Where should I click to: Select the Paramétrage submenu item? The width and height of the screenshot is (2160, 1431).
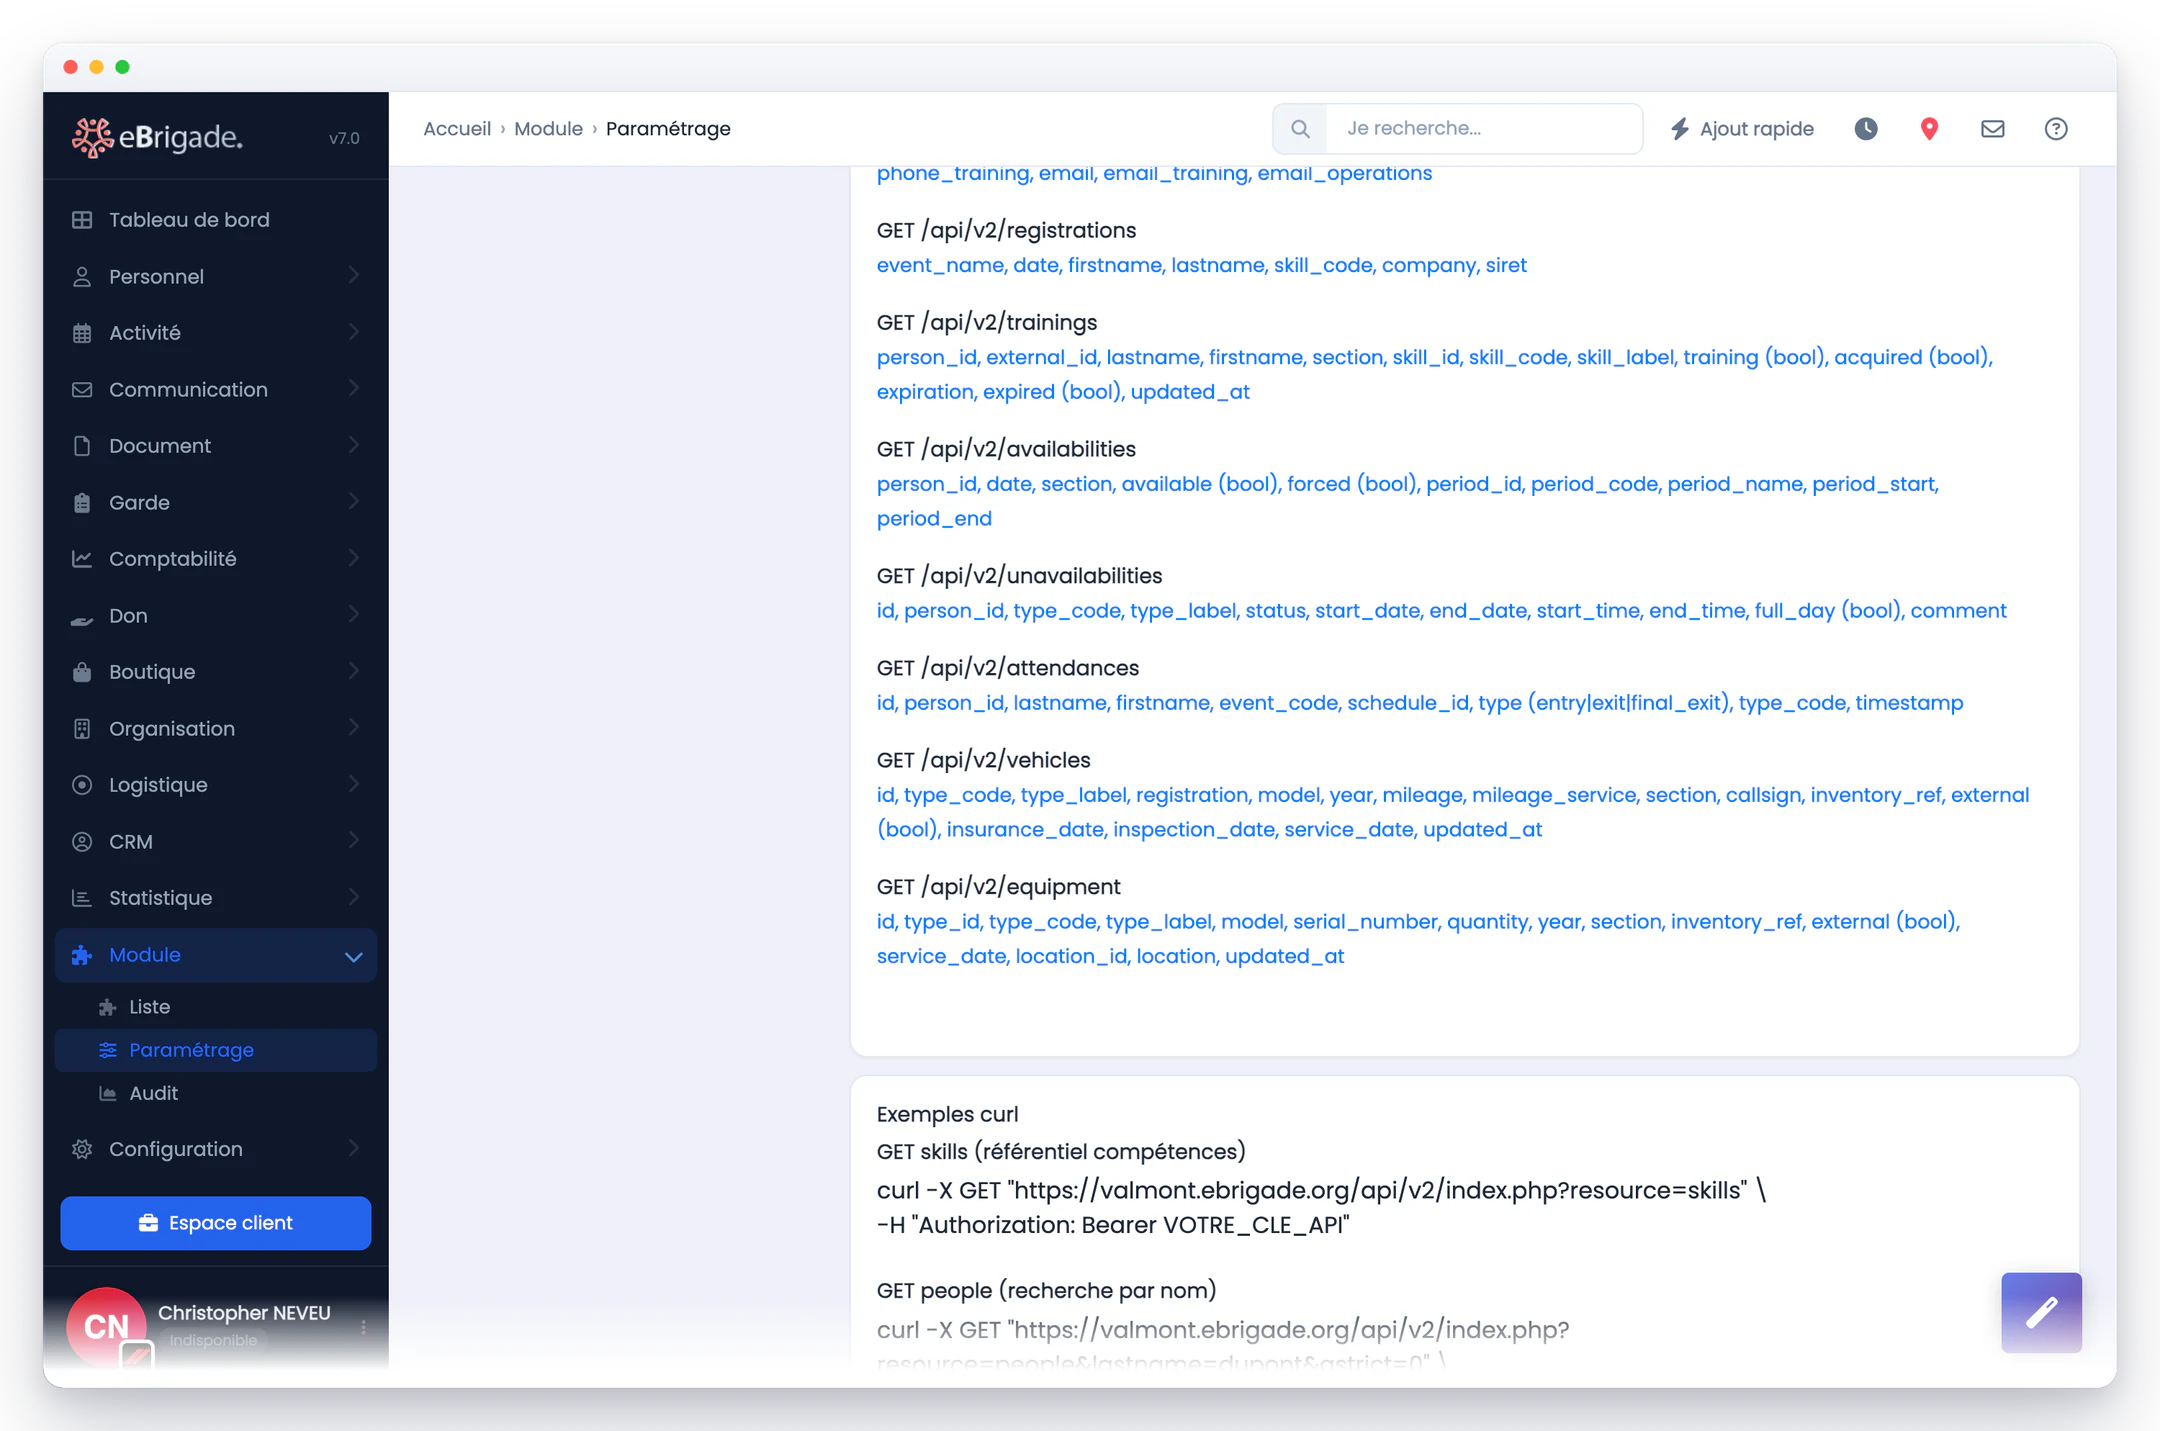[x=216, y=1050]
